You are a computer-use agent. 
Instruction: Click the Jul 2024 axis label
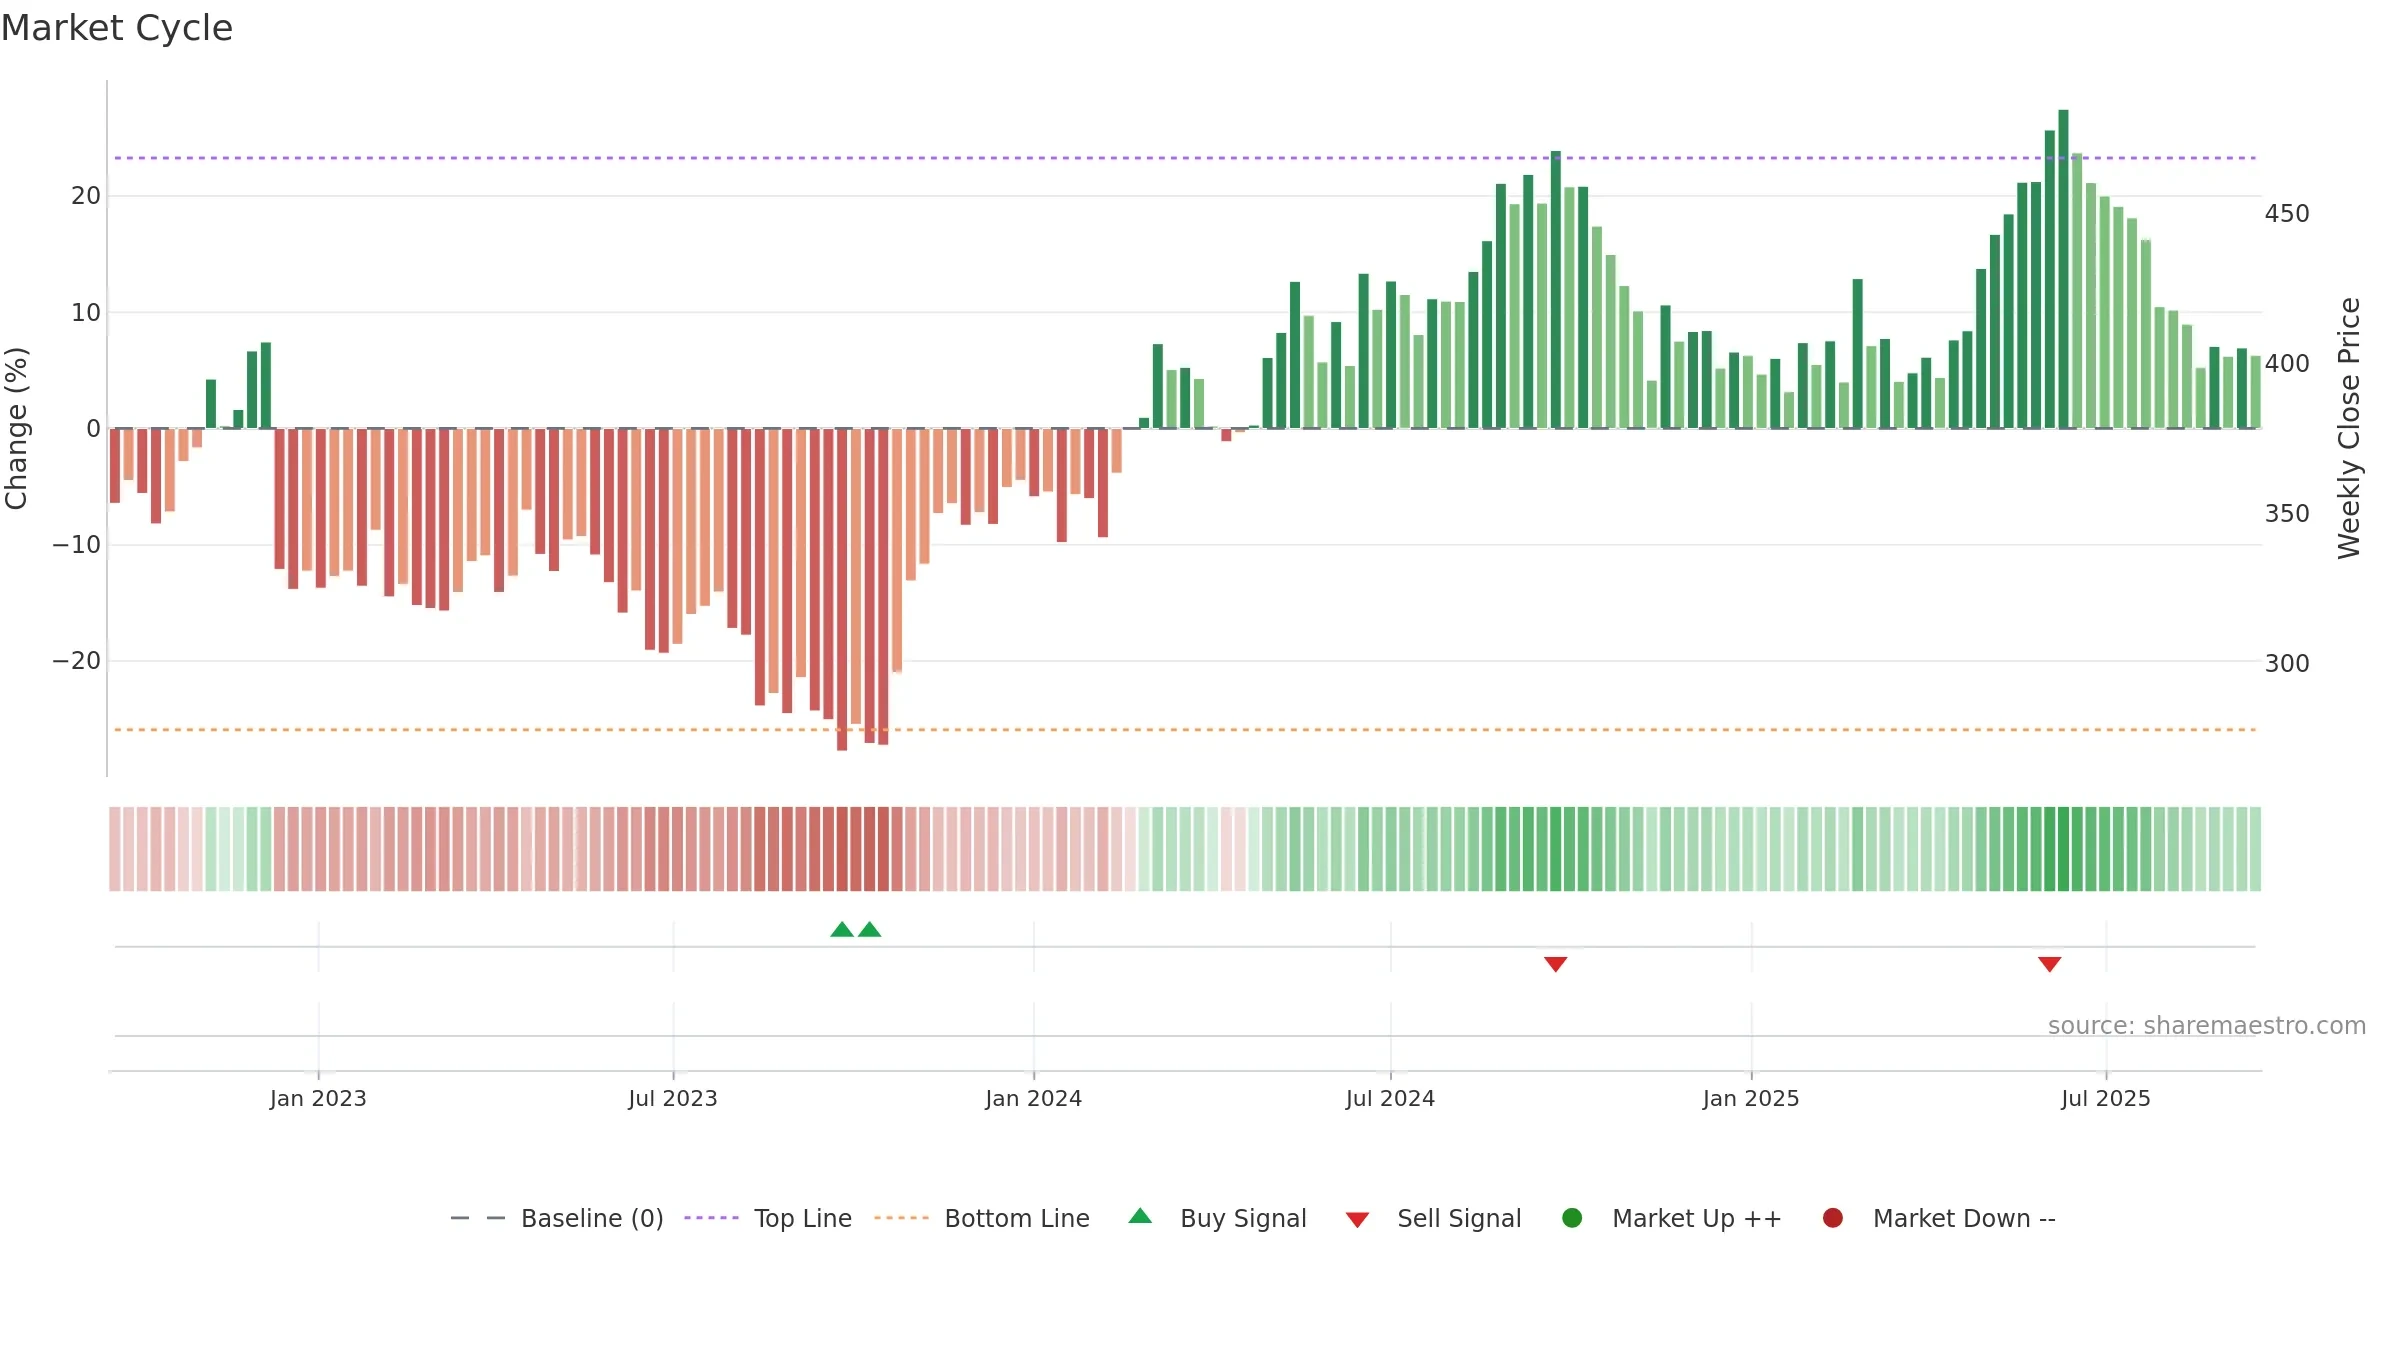(1390, 1098)
